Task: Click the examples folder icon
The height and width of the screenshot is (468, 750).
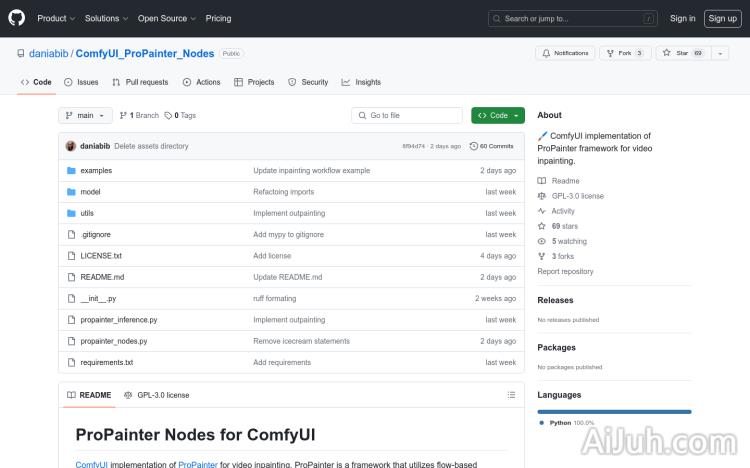Action: coord(71,170)
